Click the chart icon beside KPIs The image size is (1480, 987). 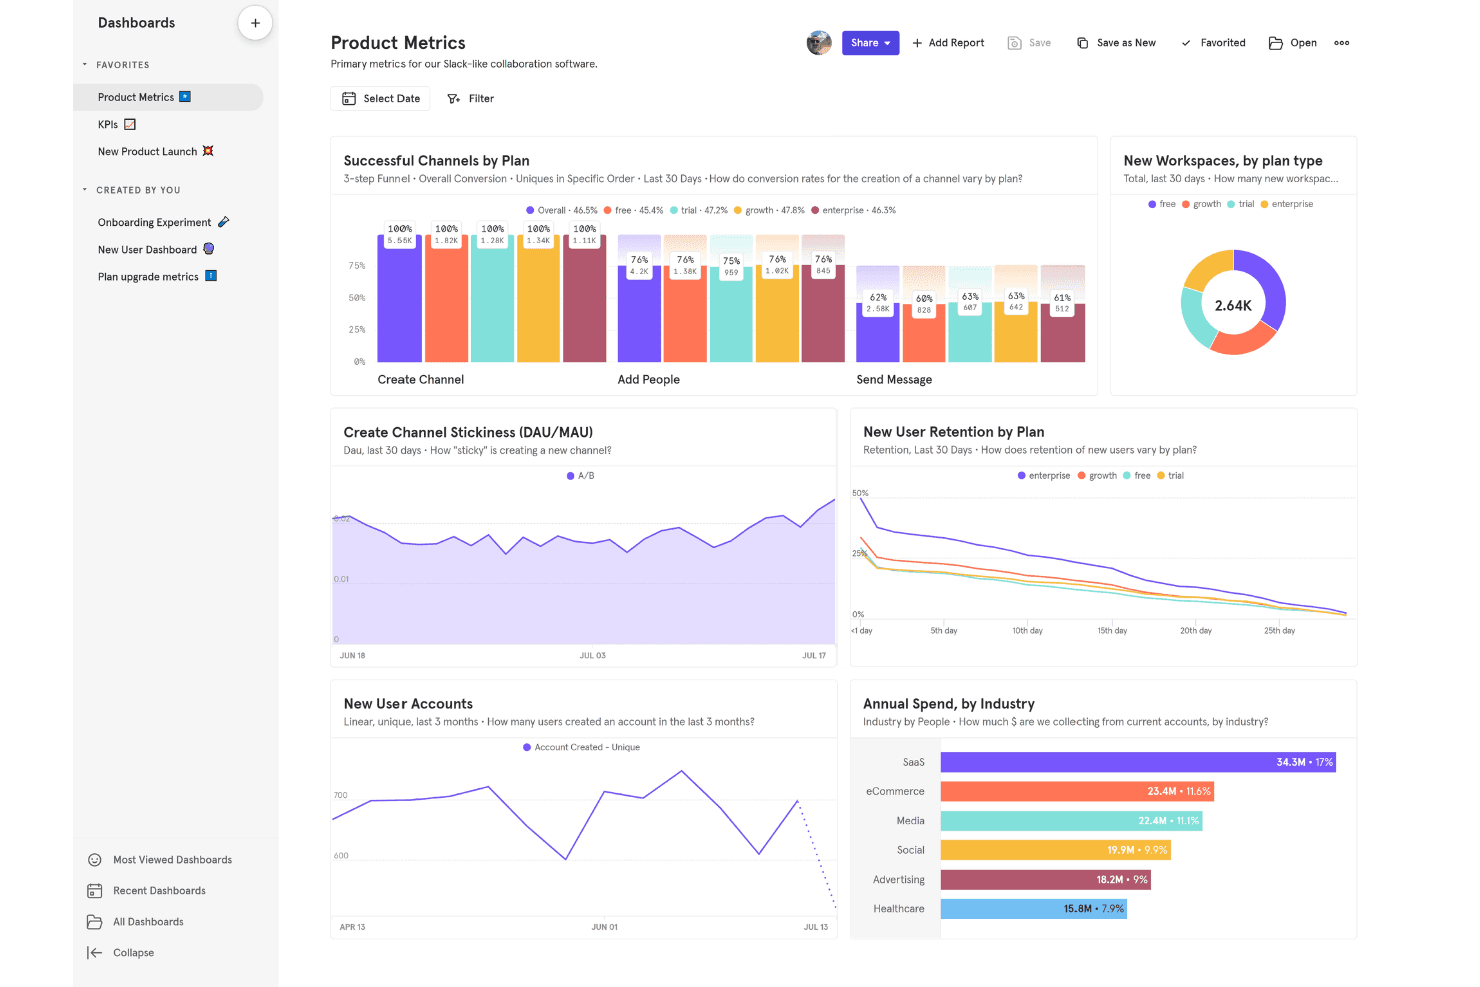coord(130,124)
